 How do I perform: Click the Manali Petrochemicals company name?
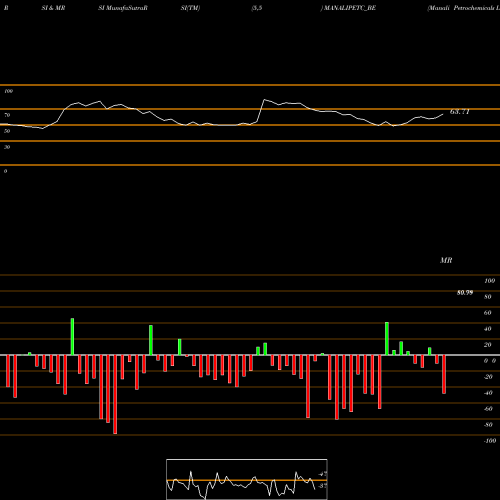(x=464, y=8)
